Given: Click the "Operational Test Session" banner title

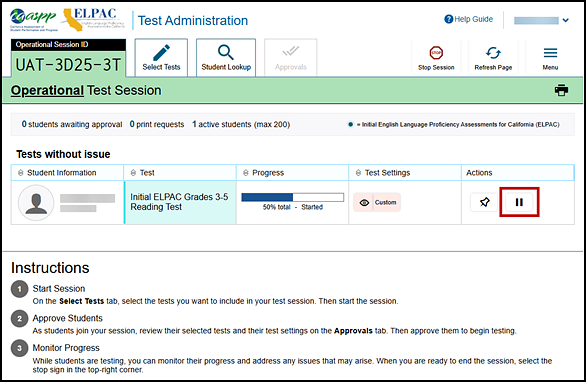Looking at the screenshot, I should pos(86,90).
